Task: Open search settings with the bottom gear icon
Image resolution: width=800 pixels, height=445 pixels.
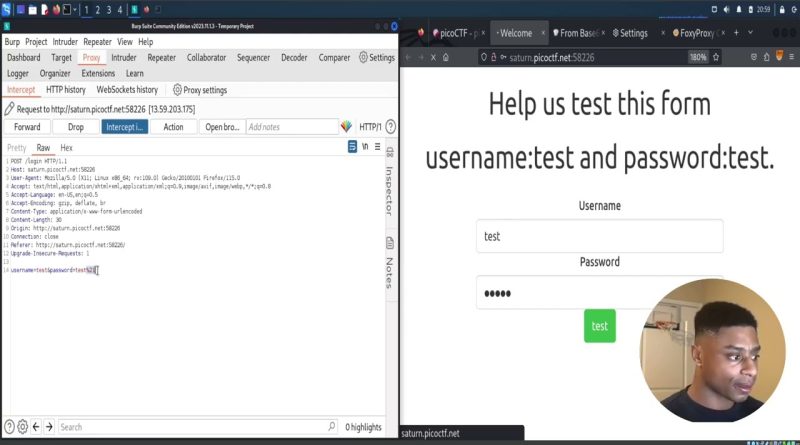Action: (x=22, y=427)
